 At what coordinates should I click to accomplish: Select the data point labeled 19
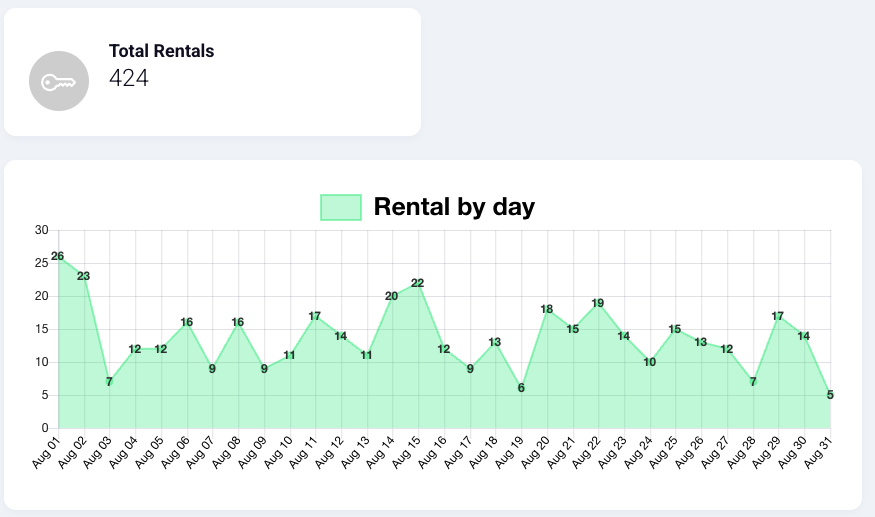598,303
